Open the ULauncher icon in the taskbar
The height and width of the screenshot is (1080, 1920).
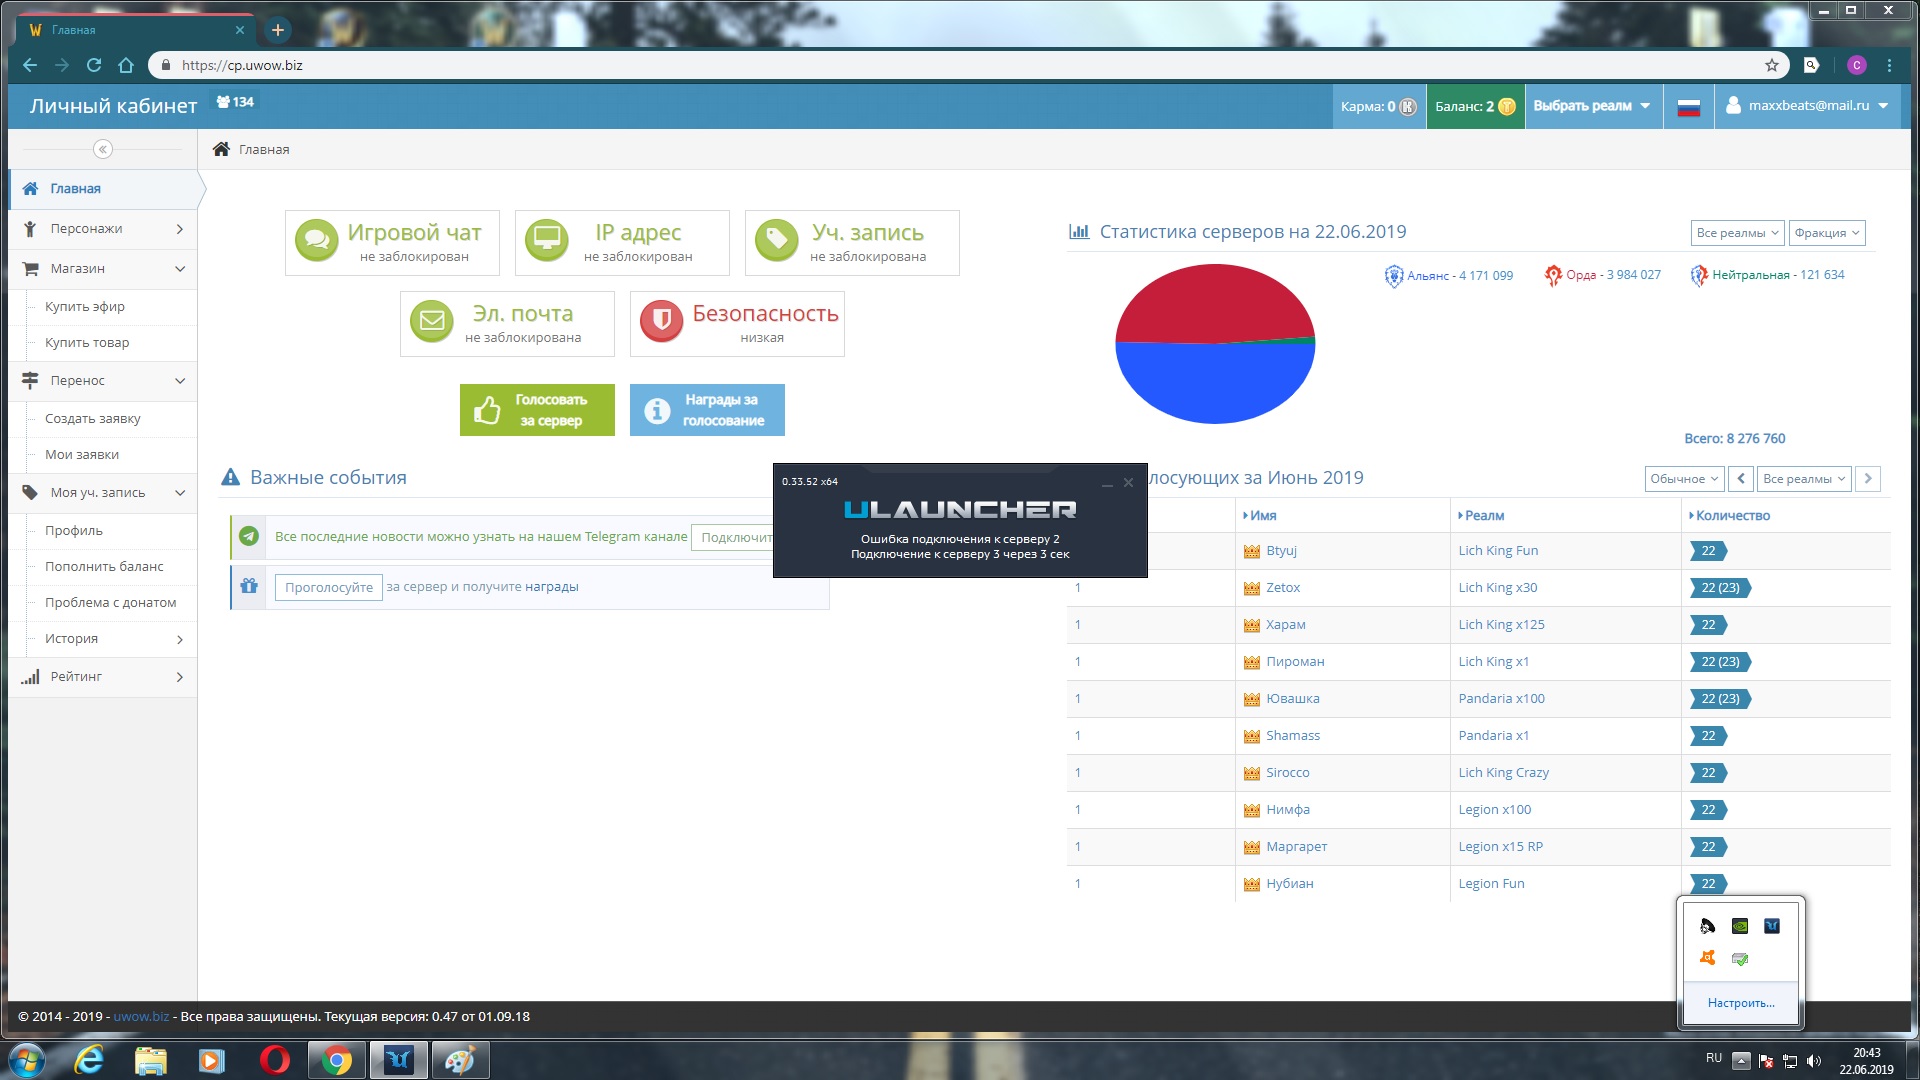coord(399,1060)
